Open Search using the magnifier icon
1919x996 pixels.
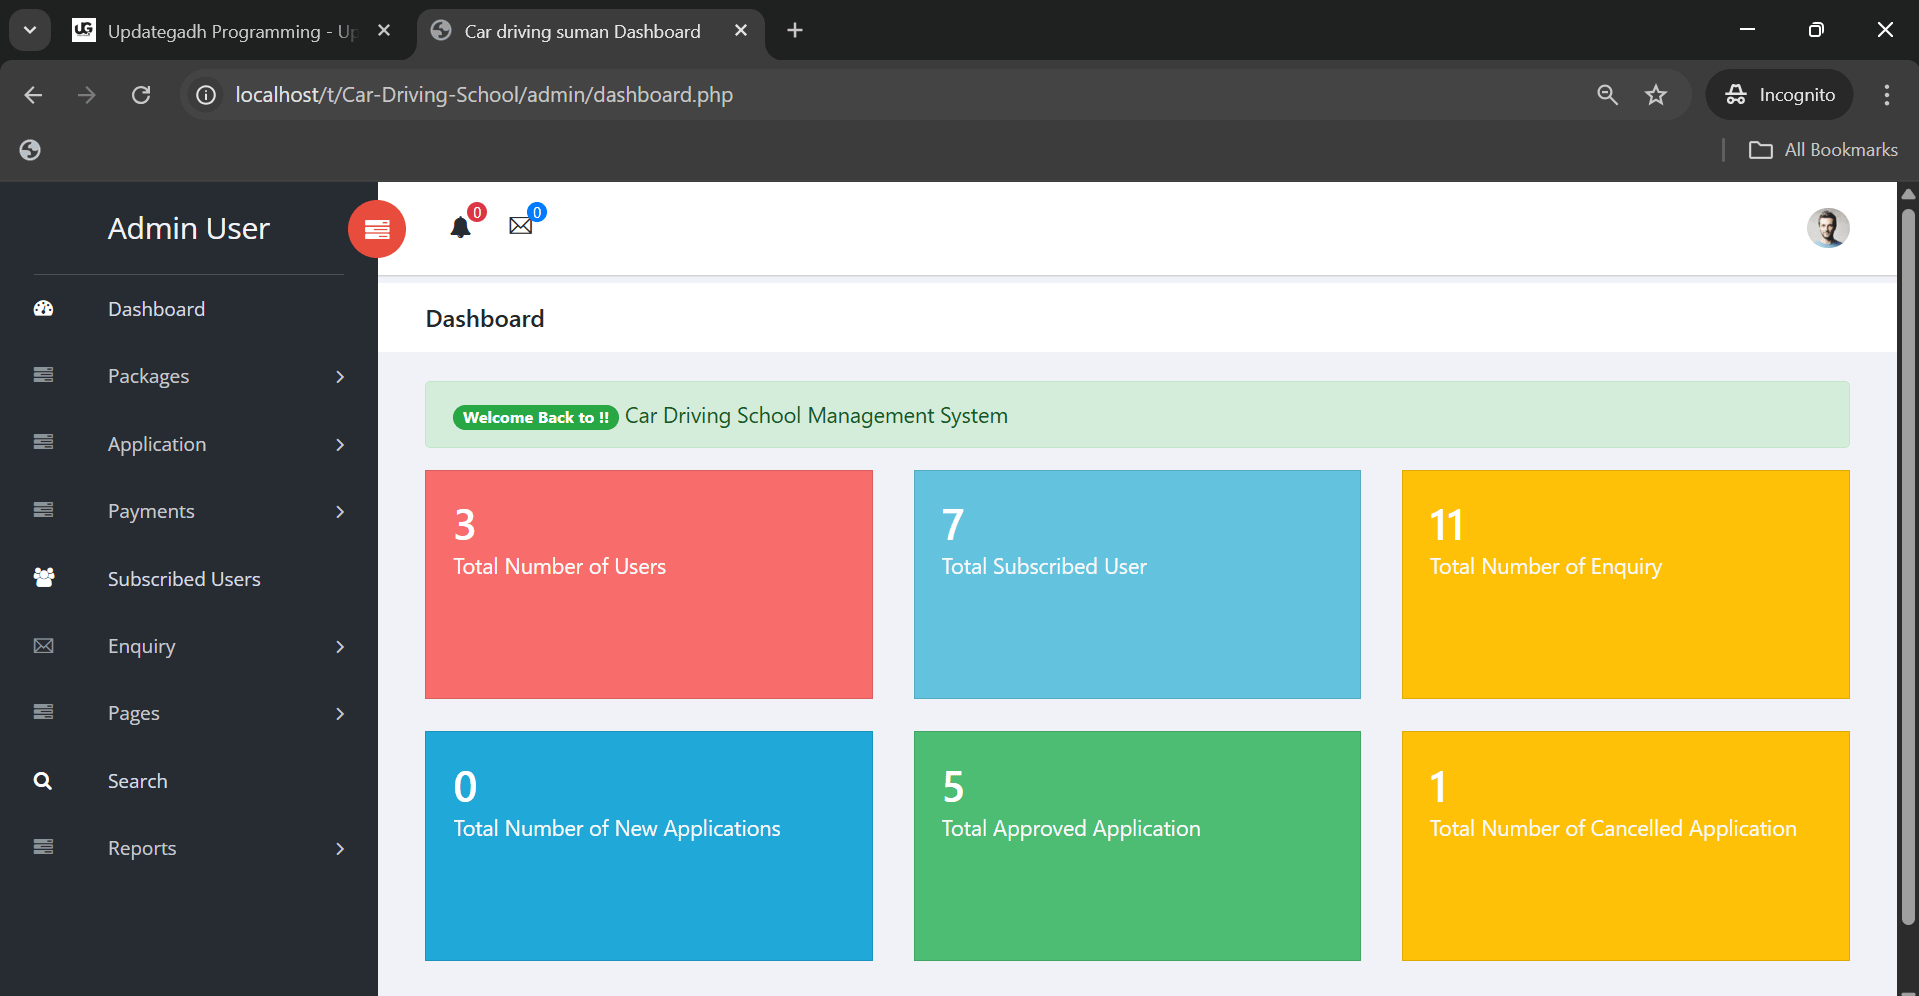[x=43, y=780]
